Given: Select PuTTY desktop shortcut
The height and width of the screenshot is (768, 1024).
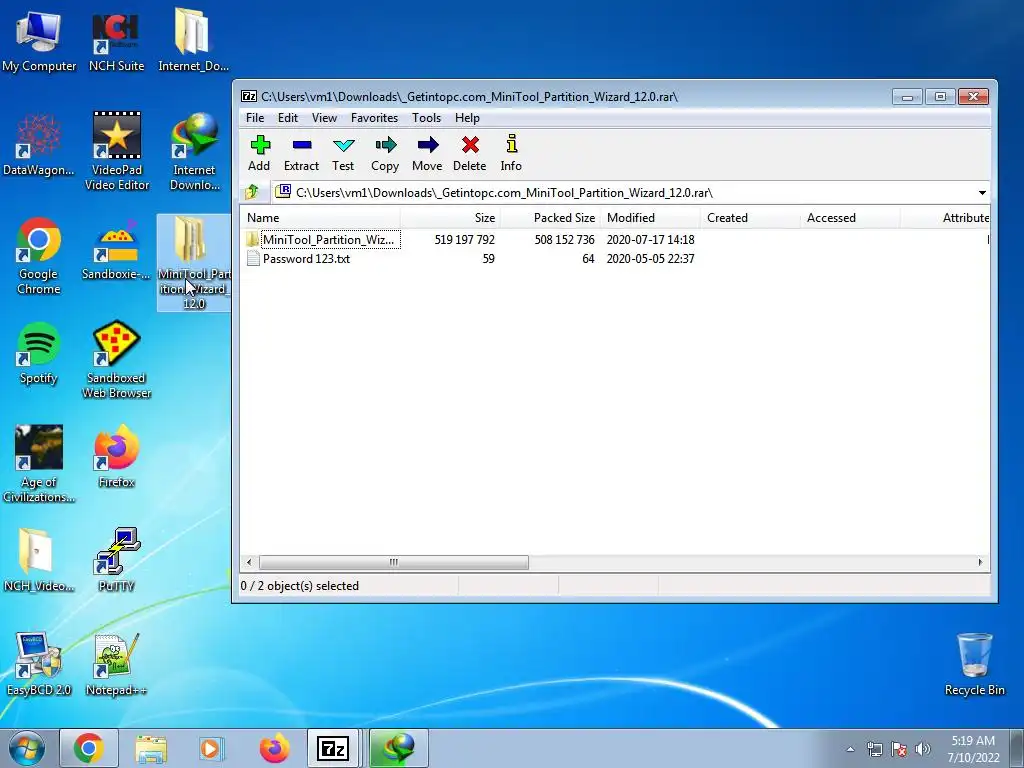Looking at the screenshot, I should [x=116, y=560].
